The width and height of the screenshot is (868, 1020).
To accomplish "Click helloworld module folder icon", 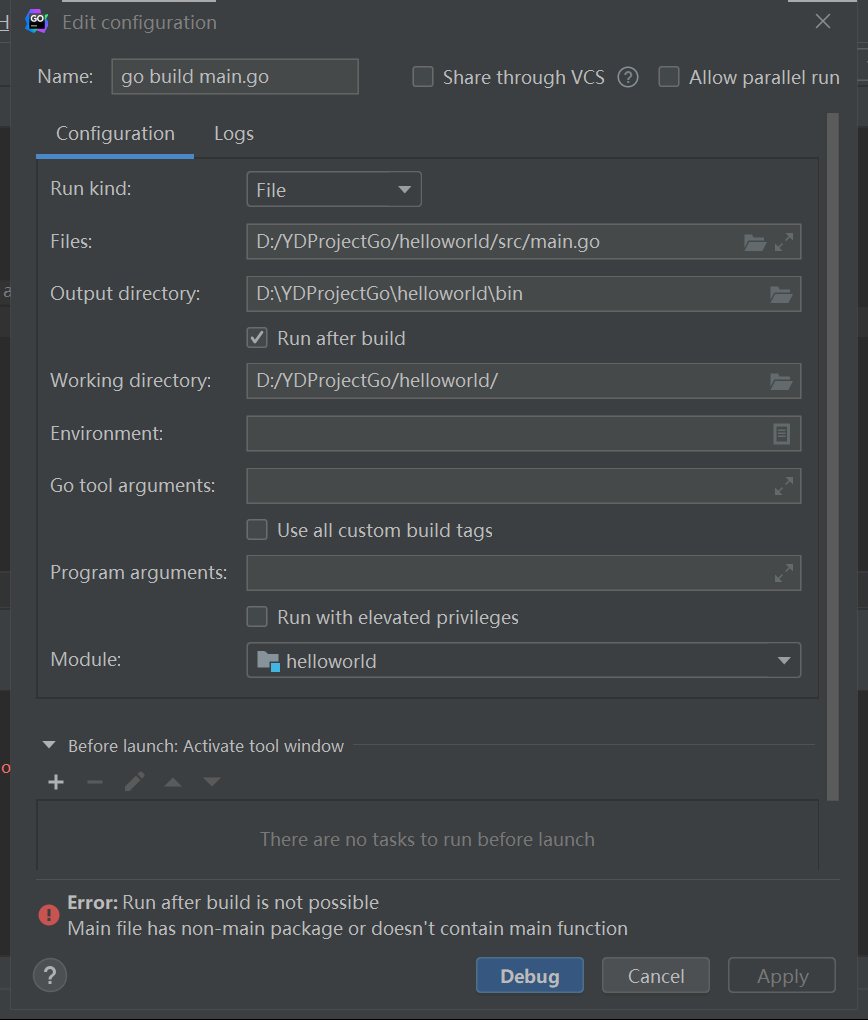I will (x=268, y=661).
